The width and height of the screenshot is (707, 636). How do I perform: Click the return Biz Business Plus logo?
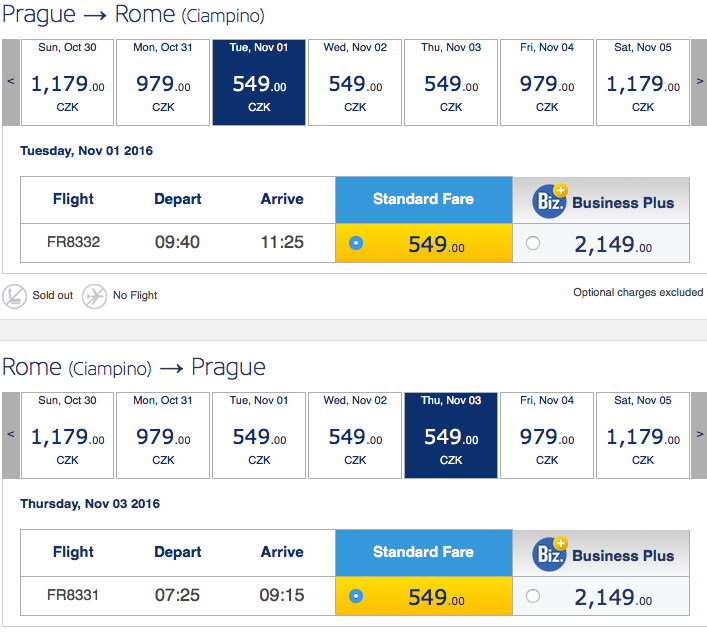pos(550,554)
